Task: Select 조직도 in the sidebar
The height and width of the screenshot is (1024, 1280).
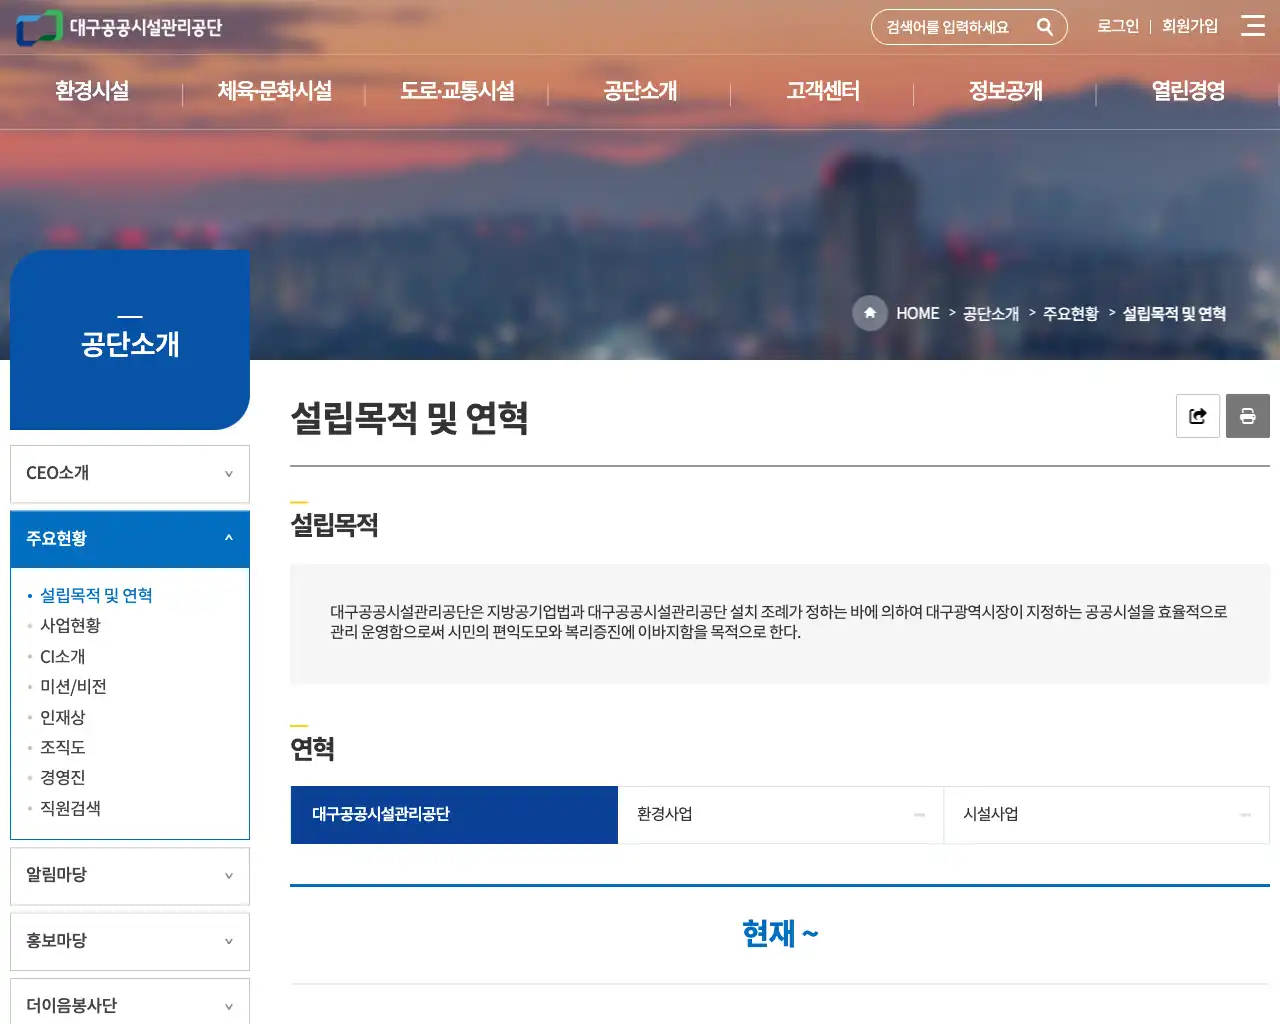Action: coord(63,747)
